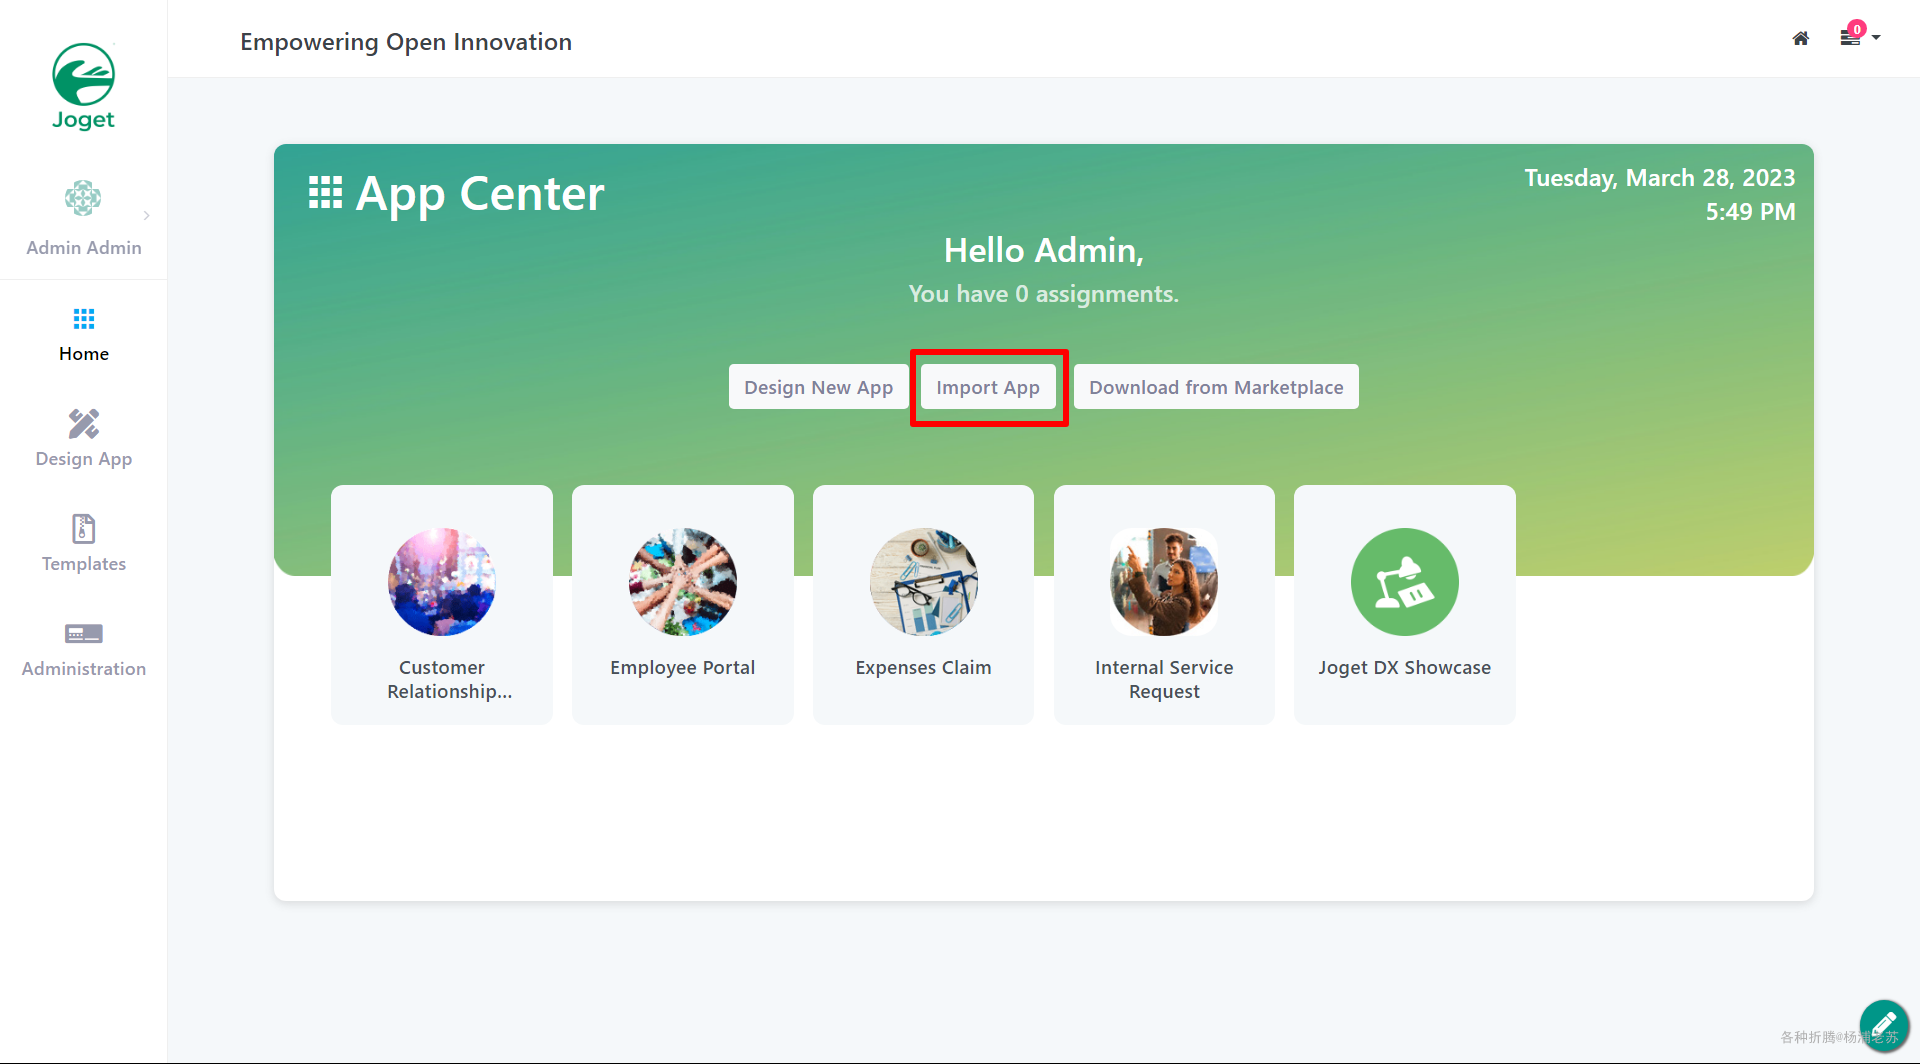Click the 'You have 0 assignments.' text
This screenshot has width=1920, height=1064.
pyautogui.click(x=1044, y=294)
